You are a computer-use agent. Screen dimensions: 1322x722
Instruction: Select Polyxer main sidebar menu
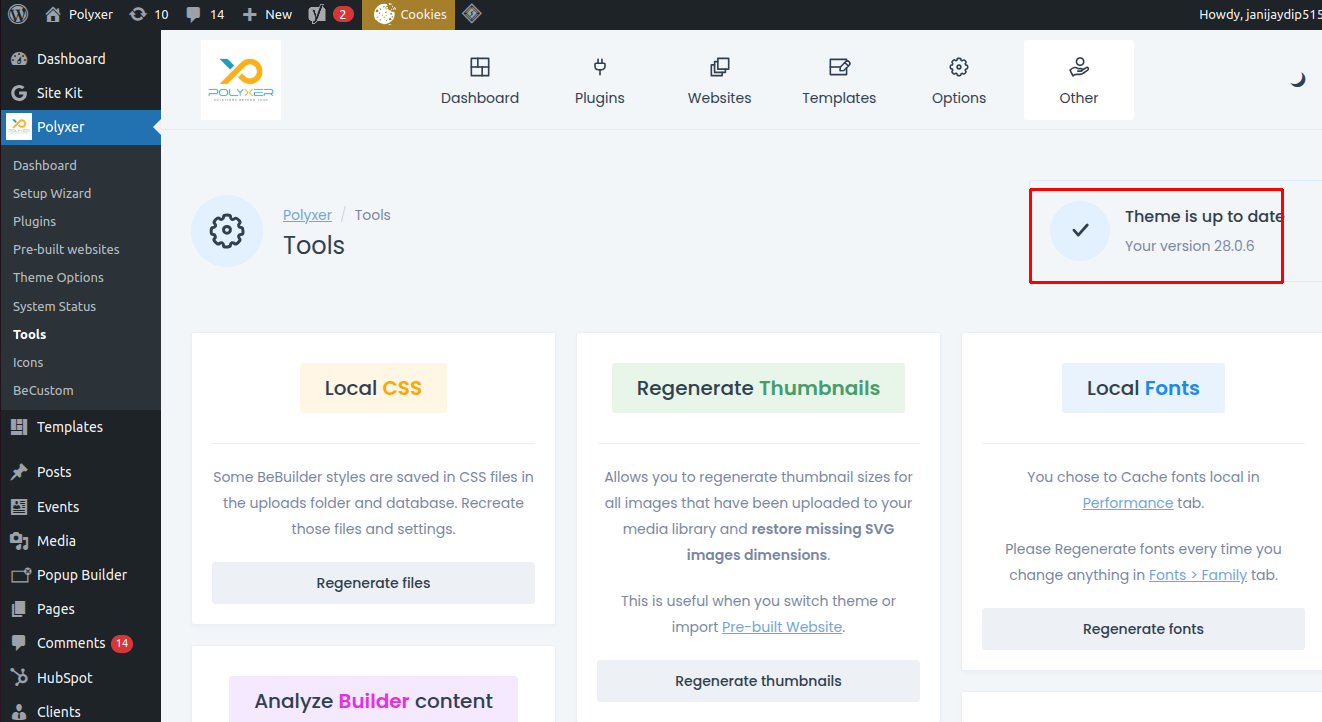pyautogui.click(x=80, y=127)
